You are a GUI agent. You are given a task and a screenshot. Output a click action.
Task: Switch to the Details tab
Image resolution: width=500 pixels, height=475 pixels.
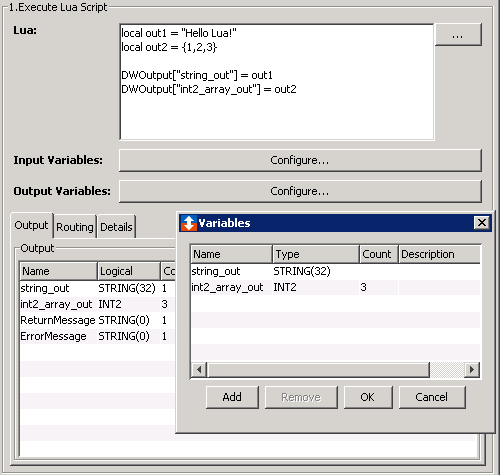[x=116, y=227]
